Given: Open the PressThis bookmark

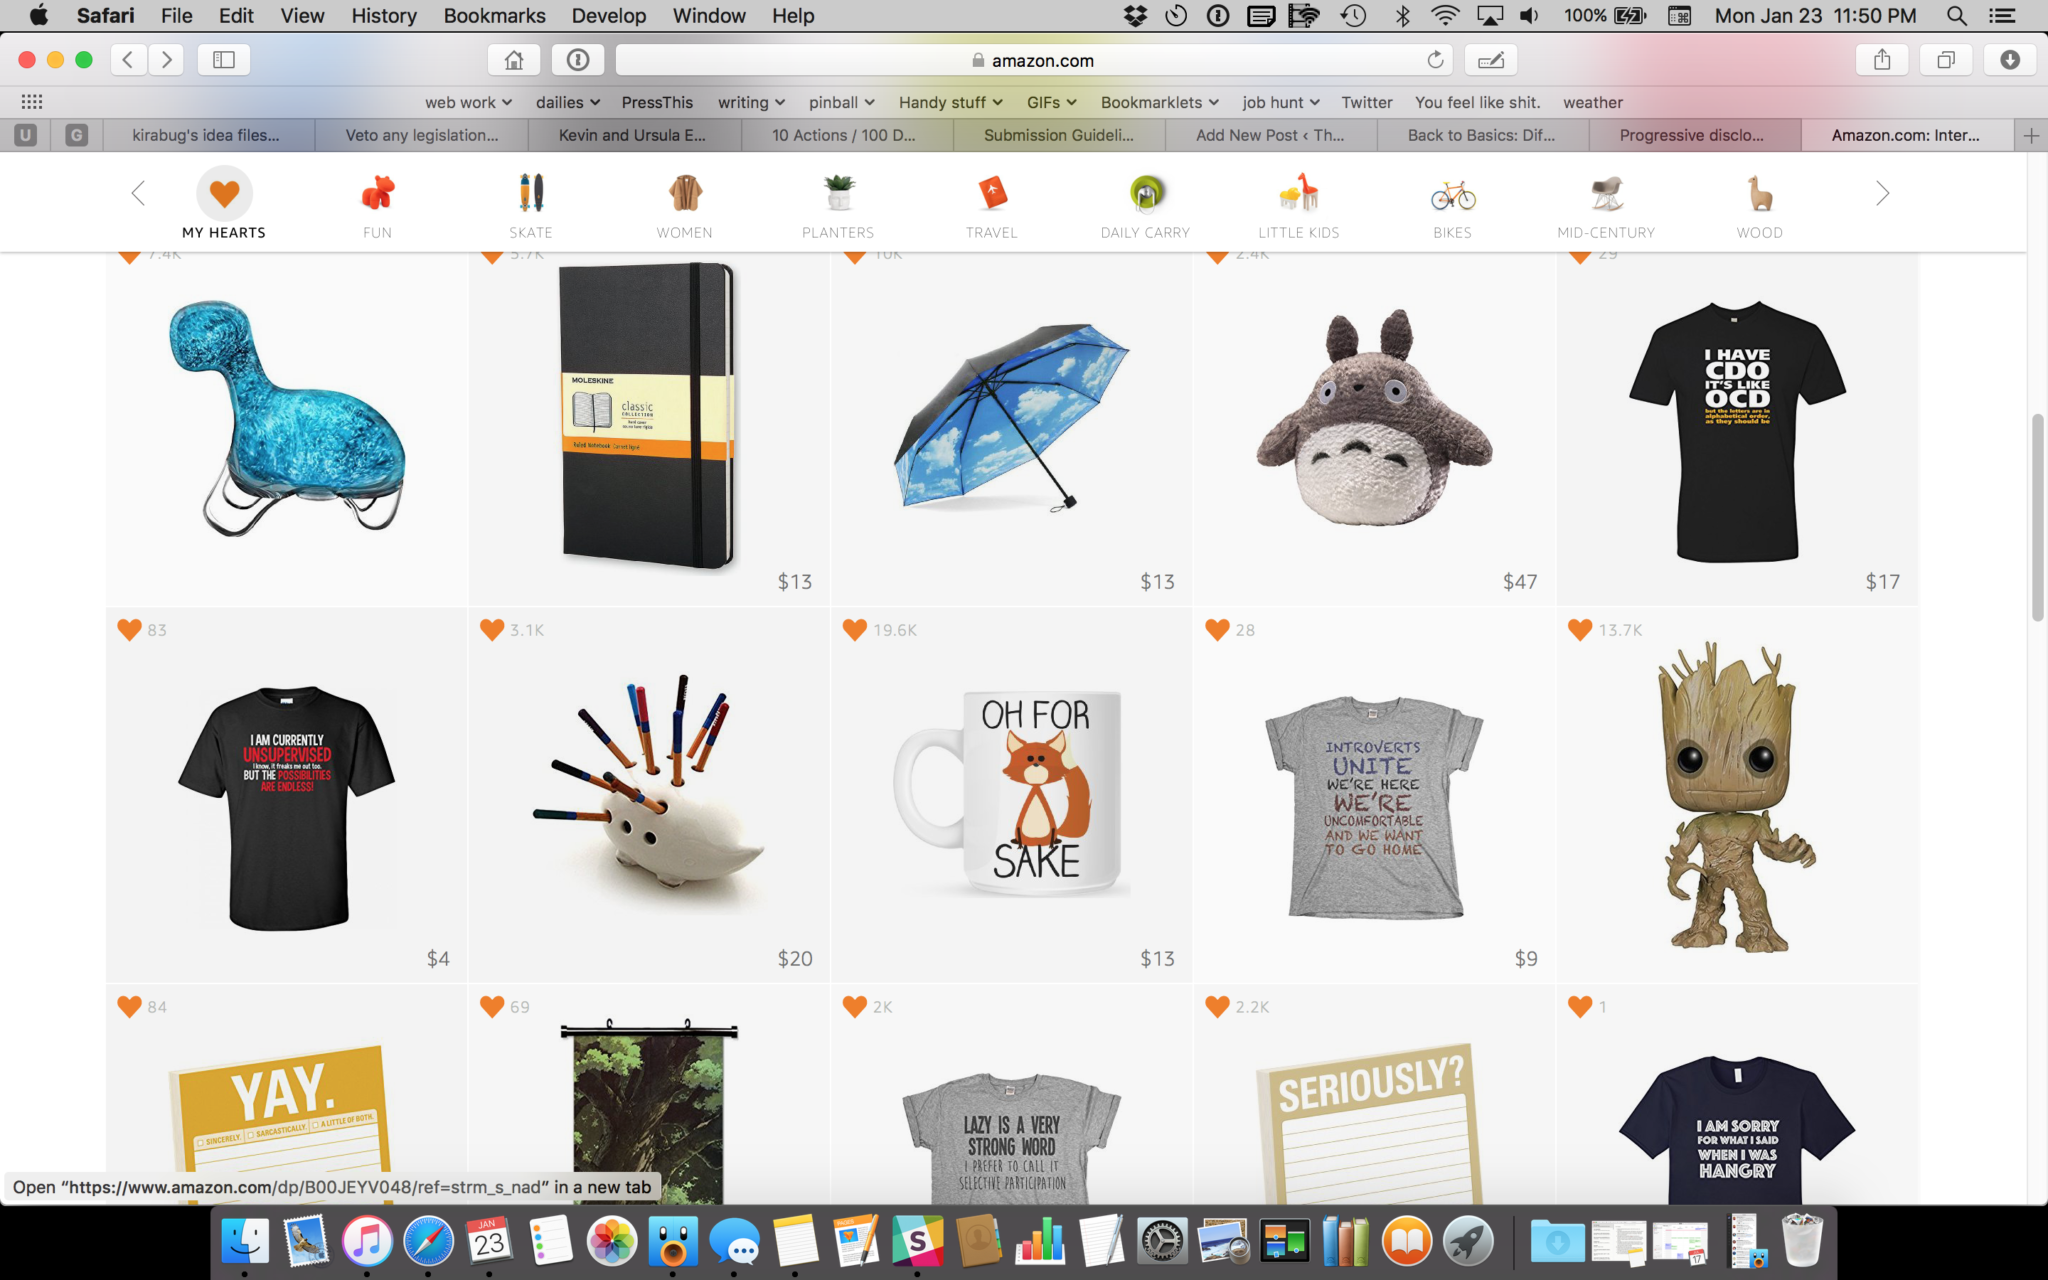Looking at the screenshot, I should pyautogui.click(x=657, y=102).
